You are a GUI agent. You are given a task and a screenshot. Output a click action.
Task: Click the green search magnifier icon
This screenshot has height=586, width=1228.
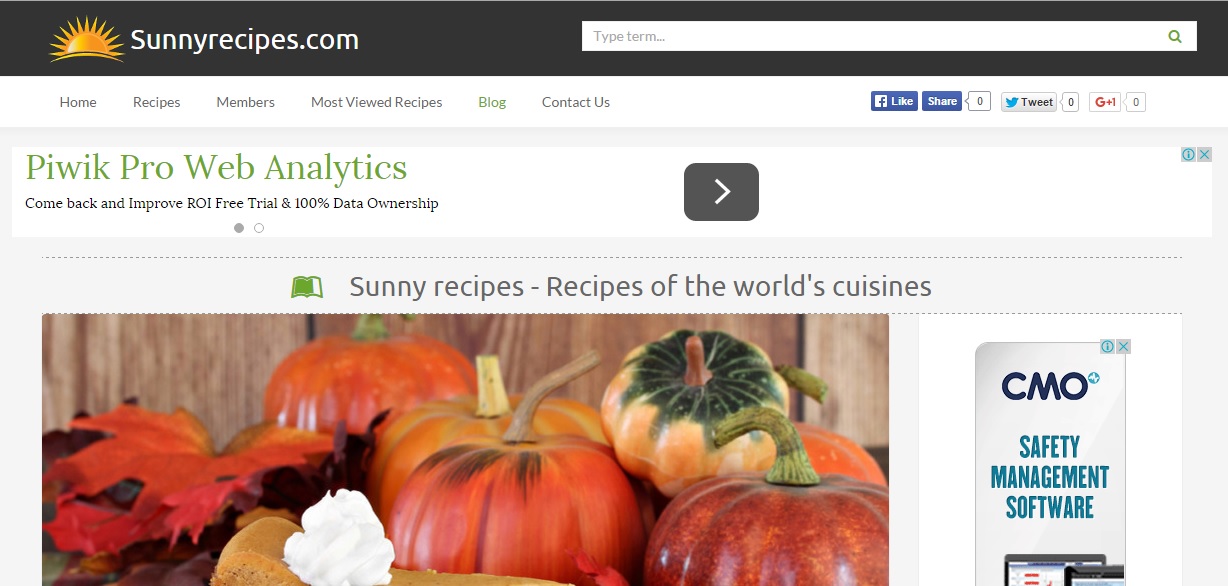(x=1175, y=37)
